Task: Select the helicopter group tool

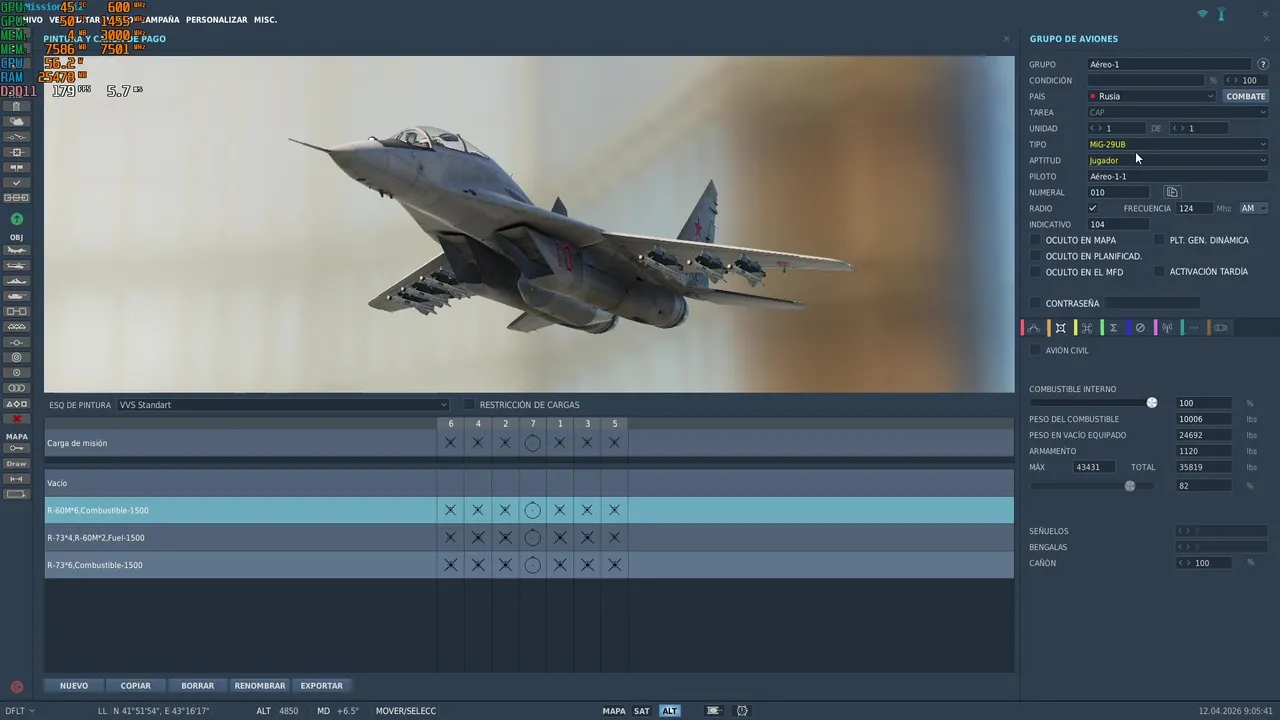Action: tap(16, 266)
